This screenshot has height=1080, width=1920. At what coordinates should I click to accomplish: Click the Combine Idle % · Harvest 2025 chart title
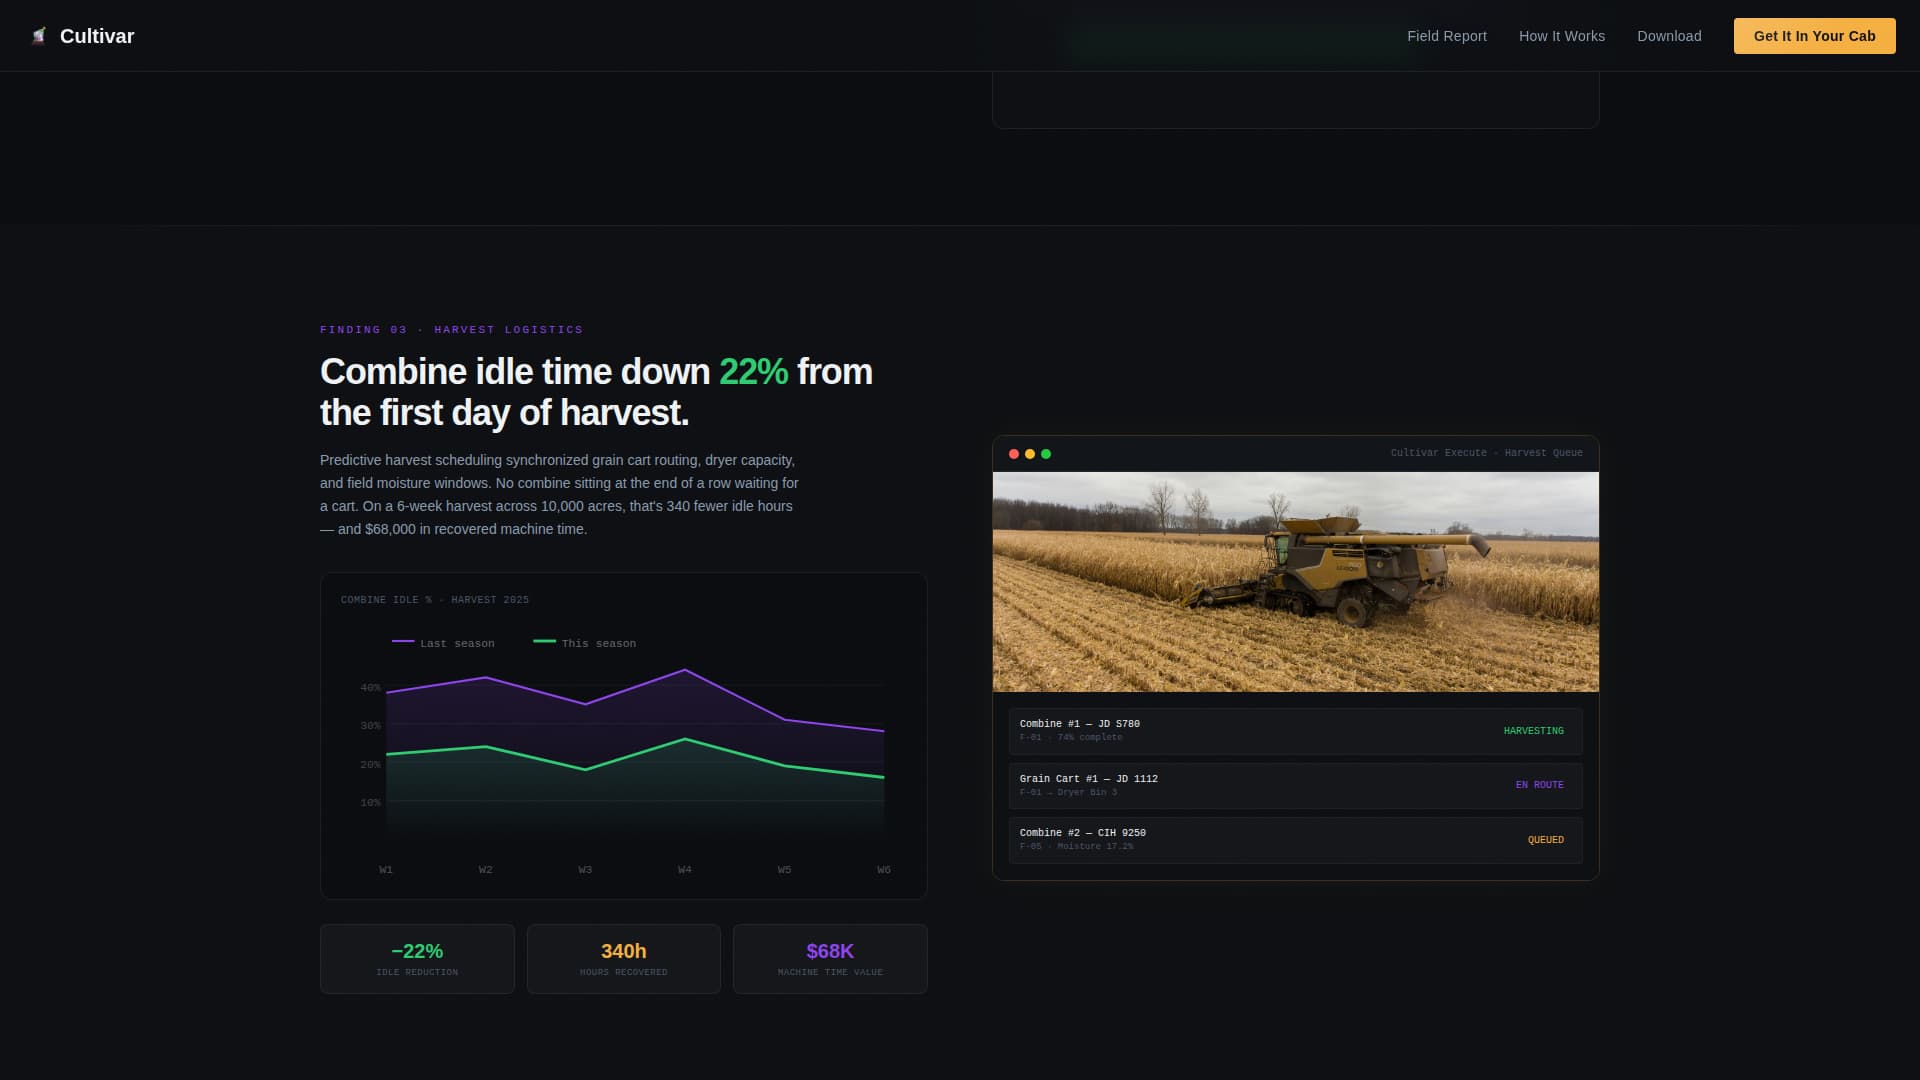[x=435, y=600]
